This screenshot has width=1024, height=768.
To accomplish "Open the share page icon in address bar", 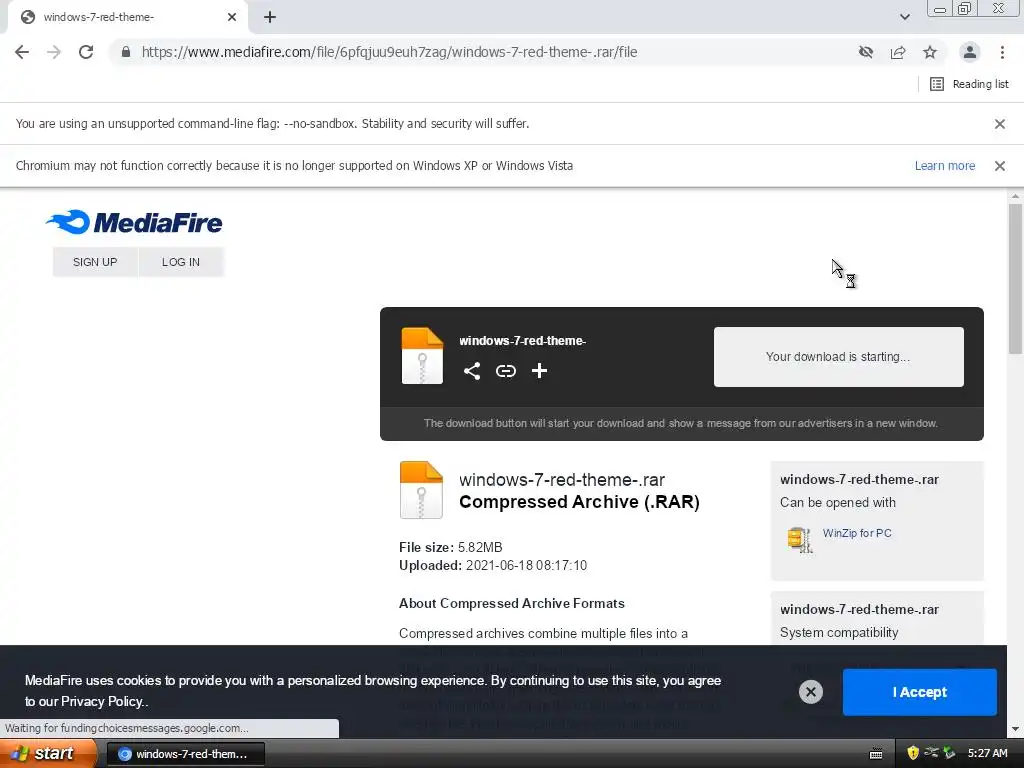I will pos(898,52).
